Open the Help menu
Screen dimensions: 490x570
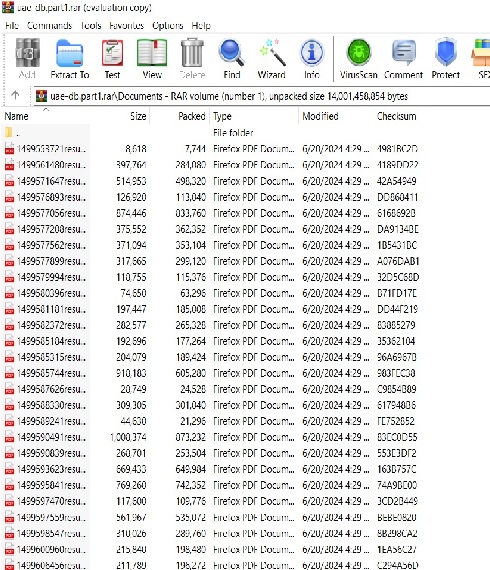tap(201, 25)
